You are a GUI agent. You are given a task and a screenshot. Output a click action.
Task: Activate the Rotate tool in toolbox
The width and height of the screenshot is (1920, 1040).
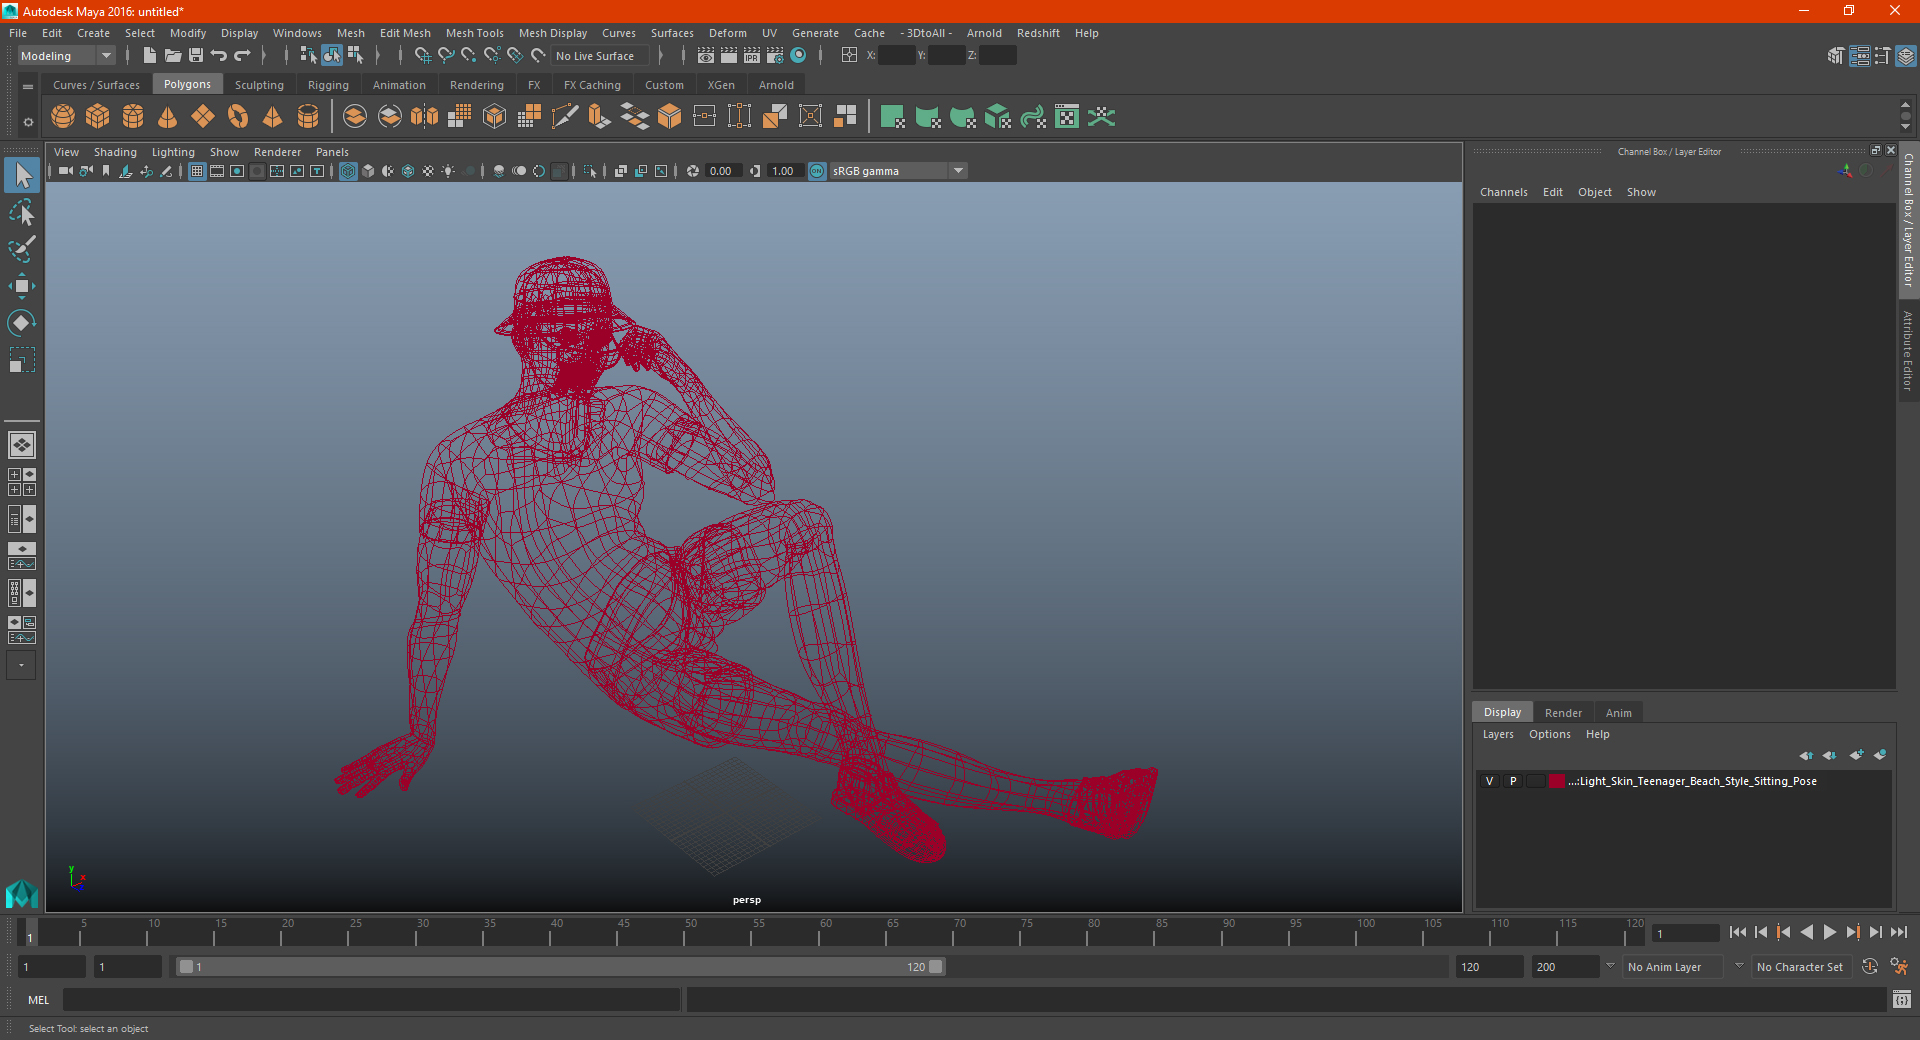click(x=22, y=323)
